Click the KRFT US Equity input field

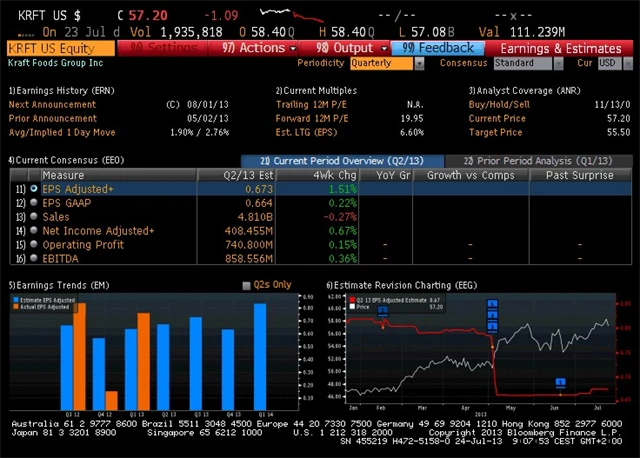60,48
